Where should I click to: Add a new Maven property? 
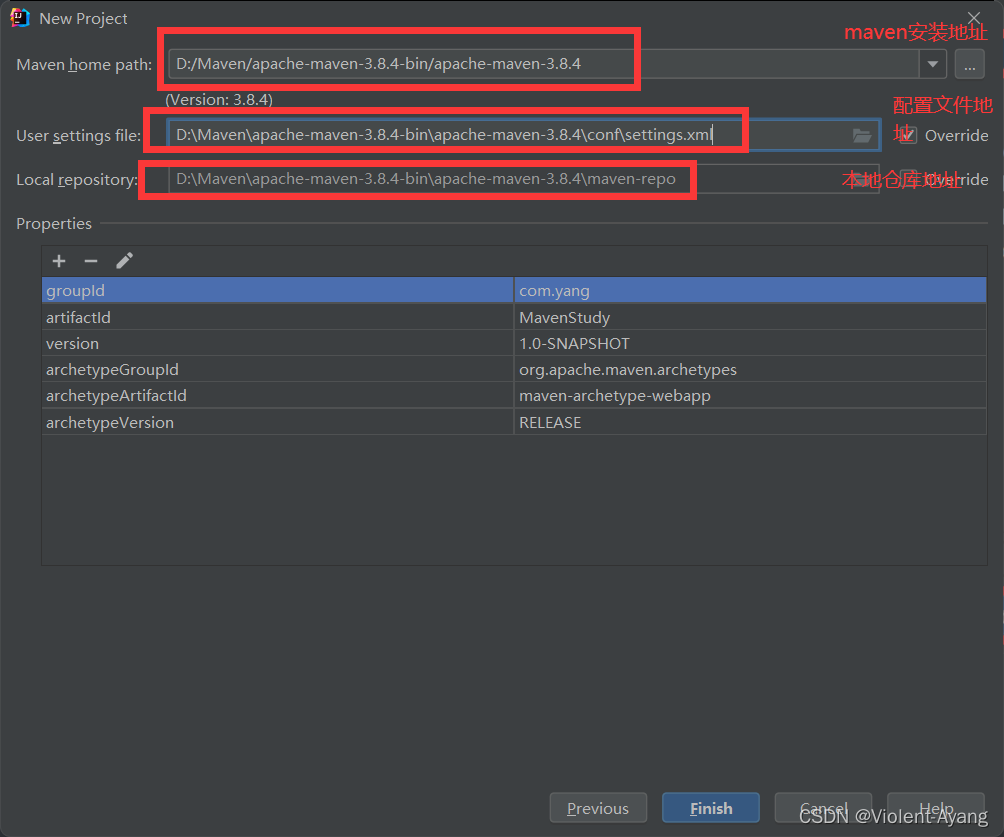coord(59,261)
